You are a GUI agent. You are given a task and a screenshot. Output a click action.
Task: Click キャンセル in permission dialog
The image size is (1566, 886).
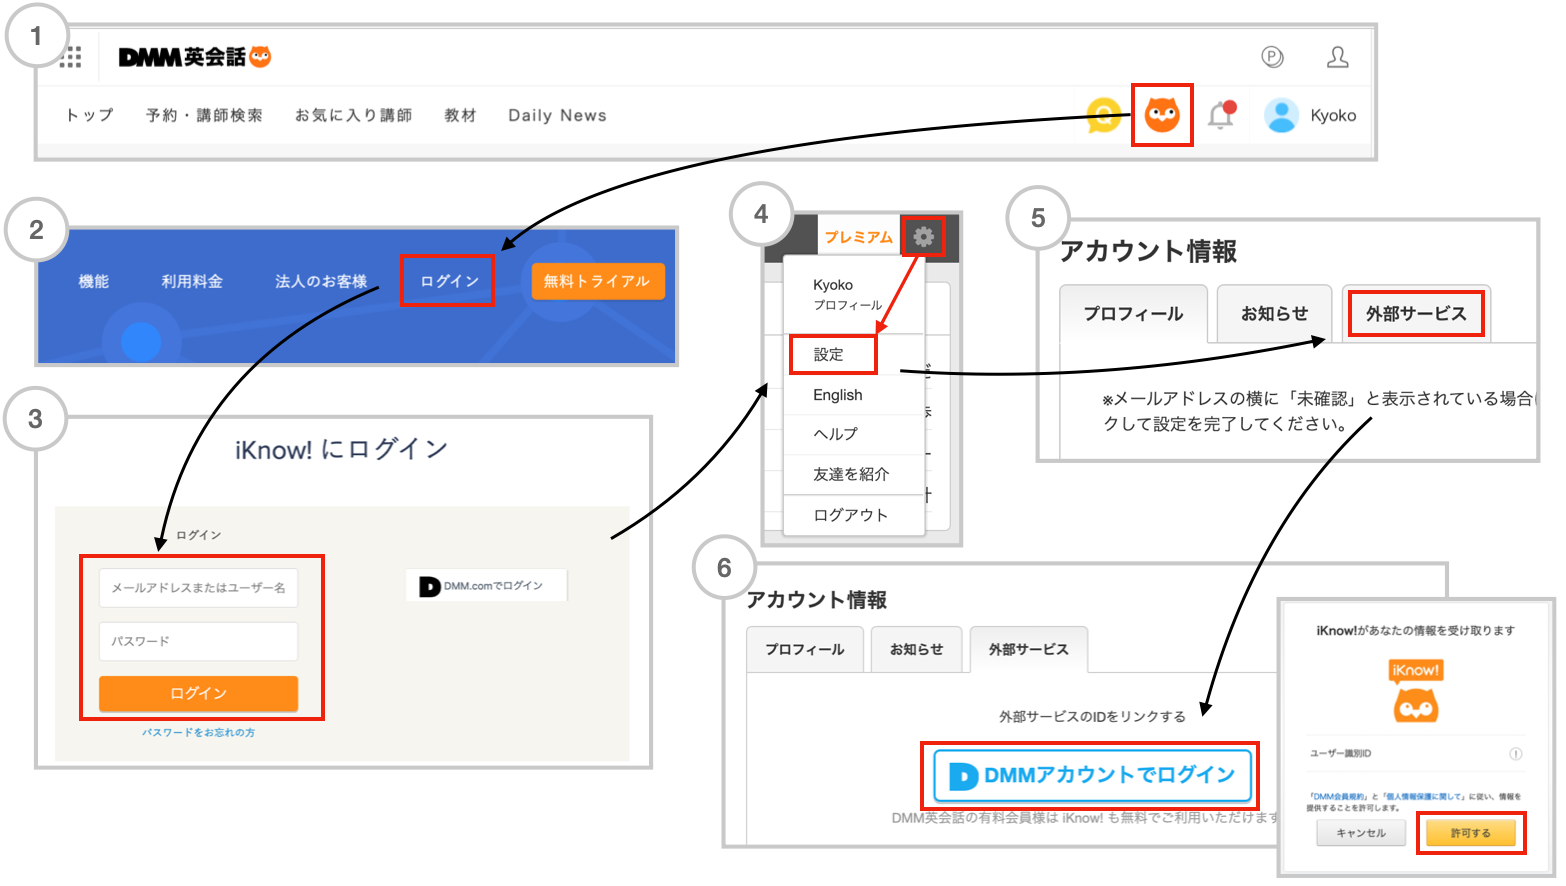pos(1361,832)
